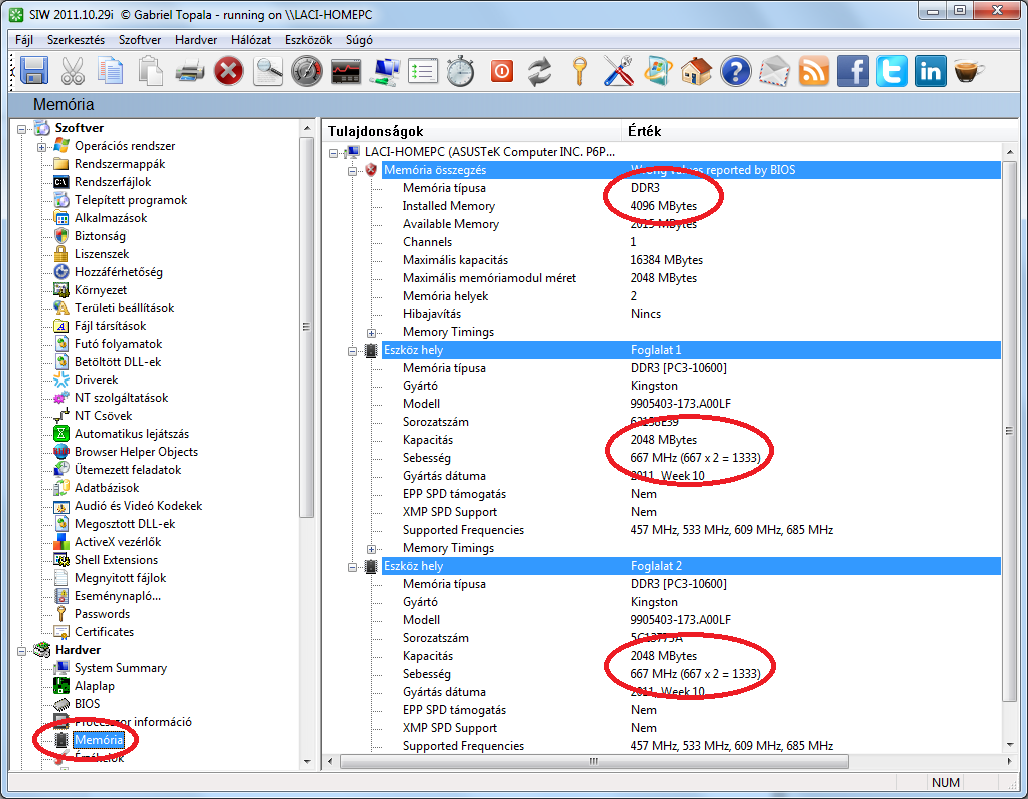Viewport: 1028px width, 799px height.
Task: Click the 4096 MBytes Installed Memory value
Action: click(x=663, y=206)
